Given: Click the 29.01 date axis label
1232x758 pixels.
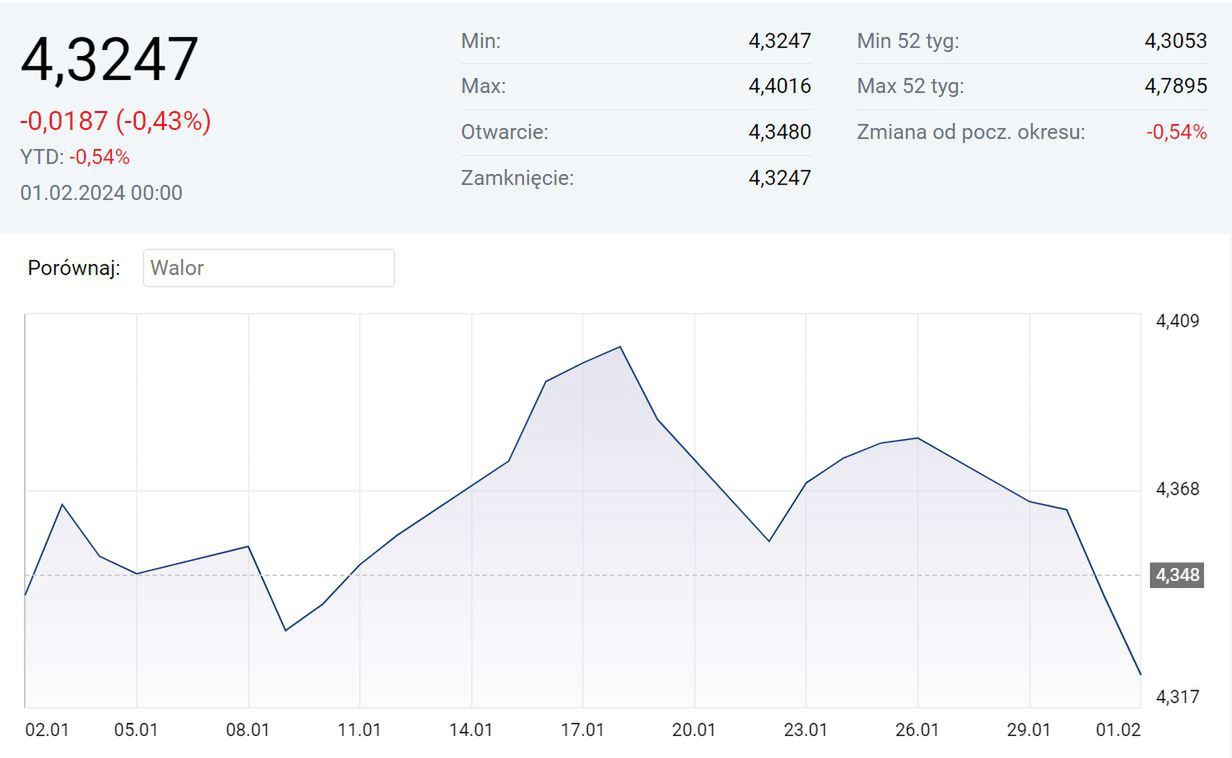Looking at the screenshot, I should (x=1029, y=730).
